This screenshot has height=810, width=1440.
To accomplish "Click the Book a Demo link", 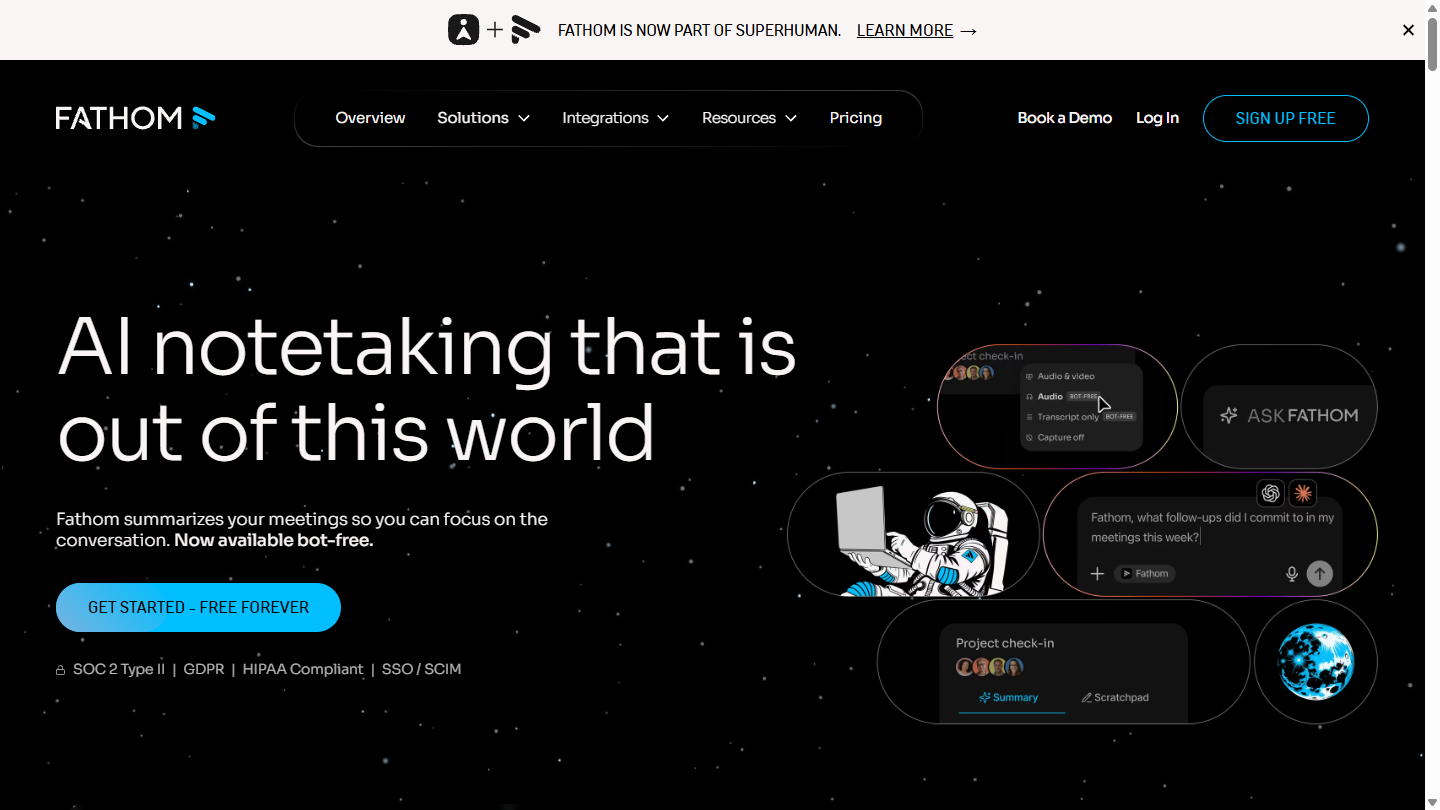I will tap(1065, 118).
